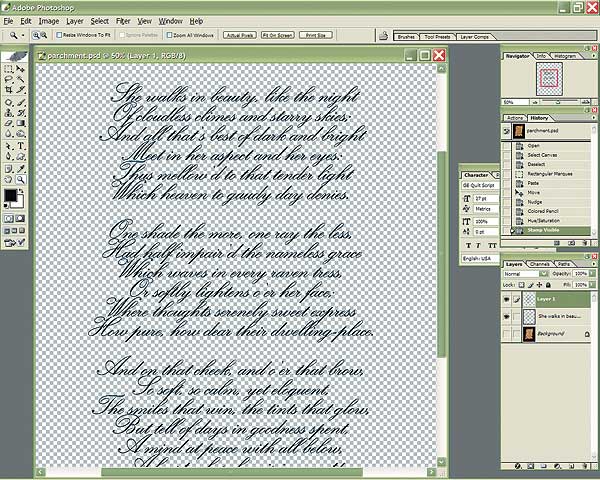
Task: Select the Notes tool
Action: [x=8, y=169]
